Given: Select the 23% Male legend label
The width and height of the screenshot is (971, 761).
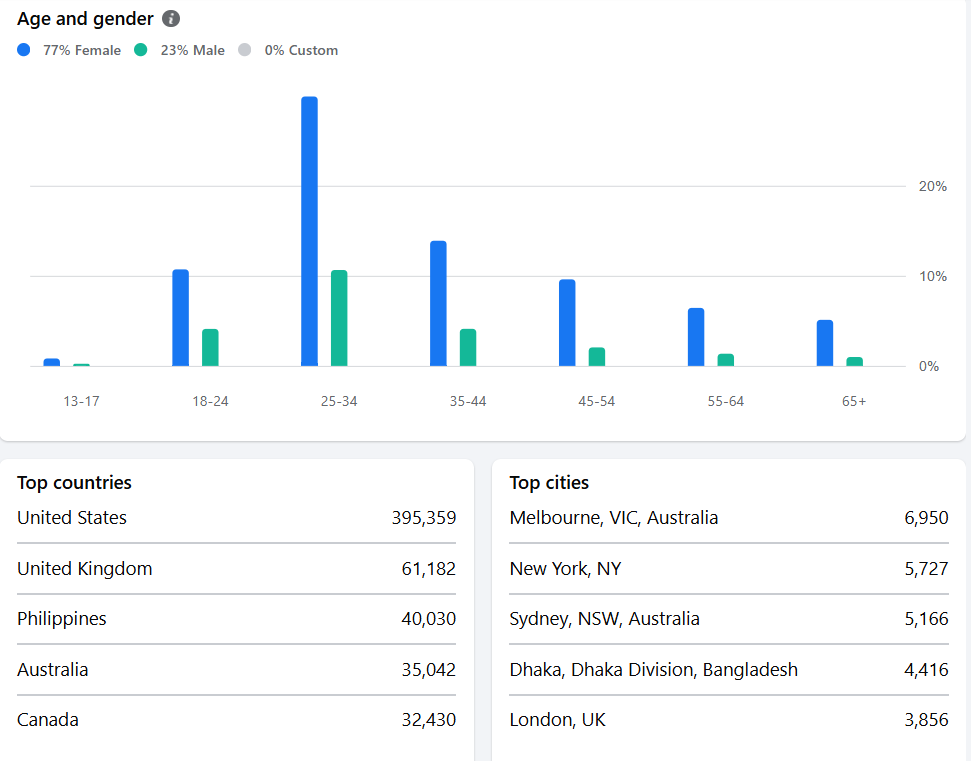Looking at the screenshot, I should [193, 50].
